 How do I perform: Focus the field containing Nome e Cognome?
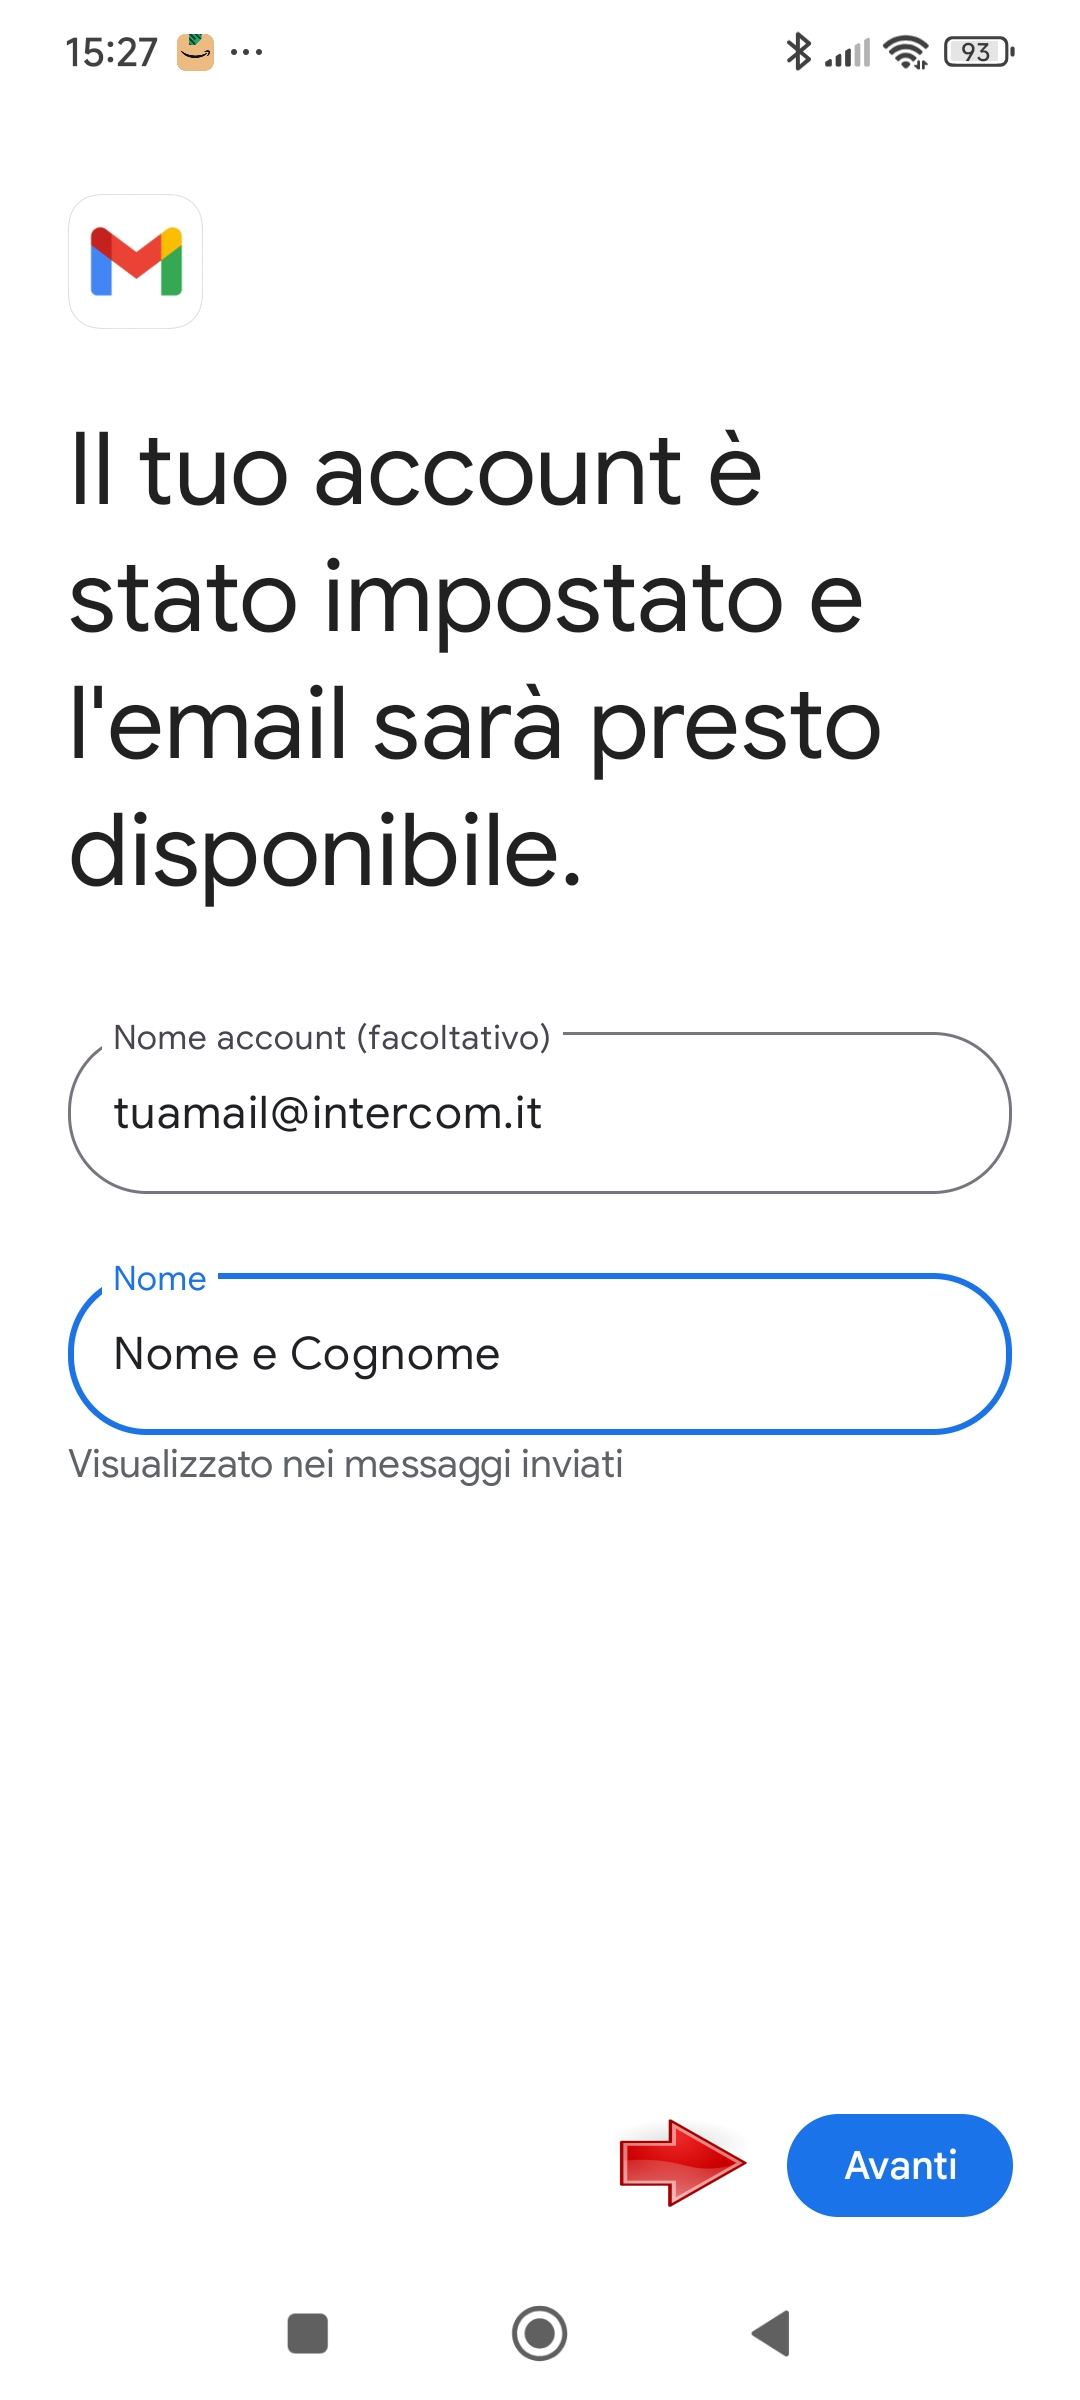click(540, 1354)
